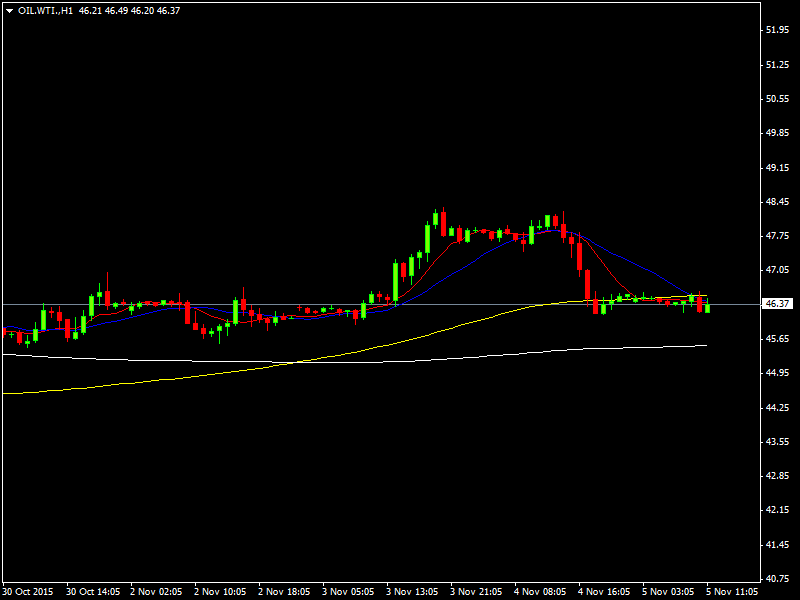Select the 42.85 price scale label
The width and height of the screenshot is (800, 600).
[777, 476]
